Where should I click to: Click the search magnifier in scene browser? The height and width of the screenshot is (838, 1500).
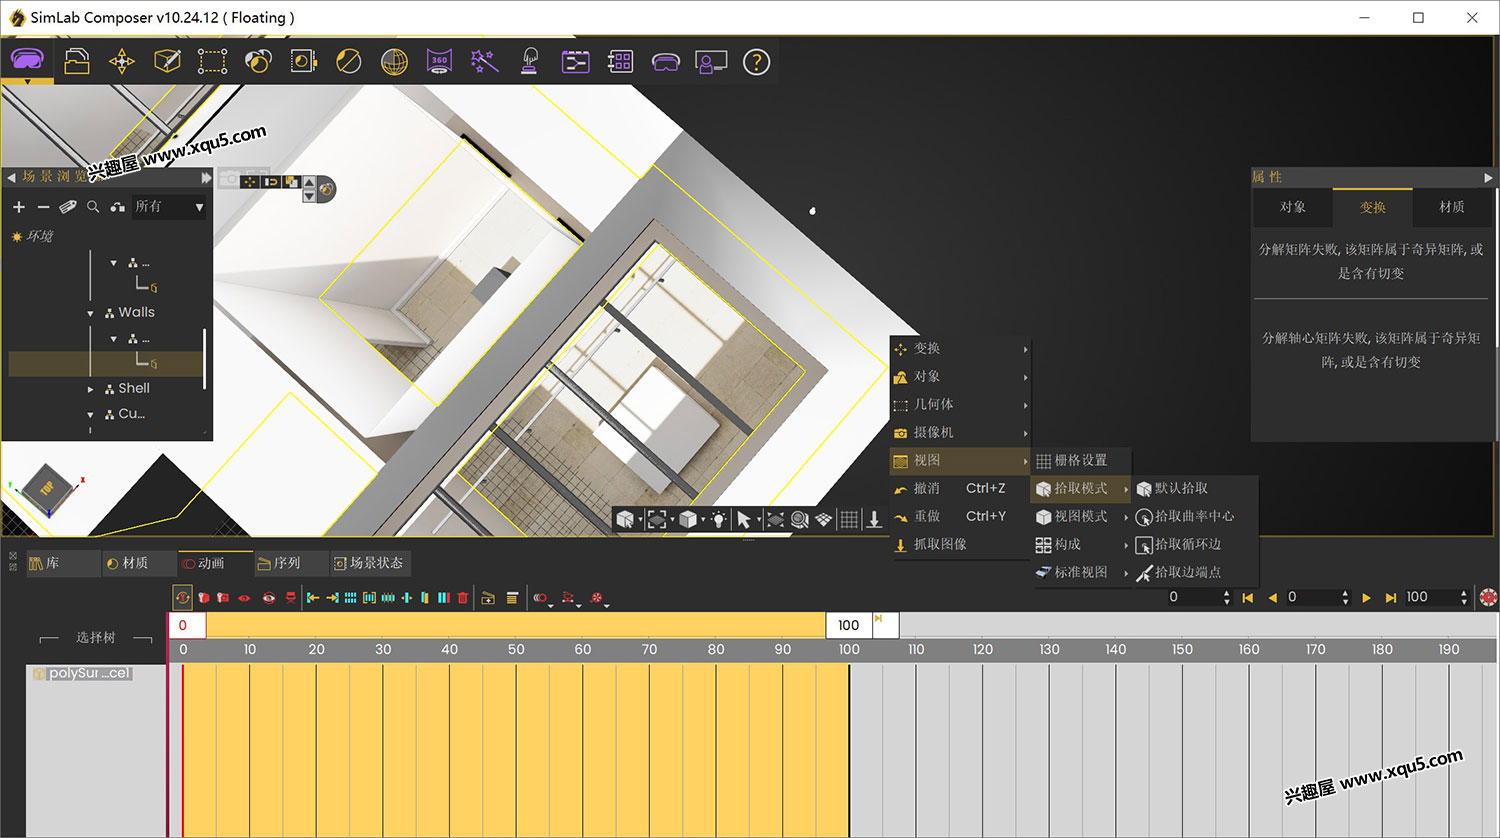(92, 207)
